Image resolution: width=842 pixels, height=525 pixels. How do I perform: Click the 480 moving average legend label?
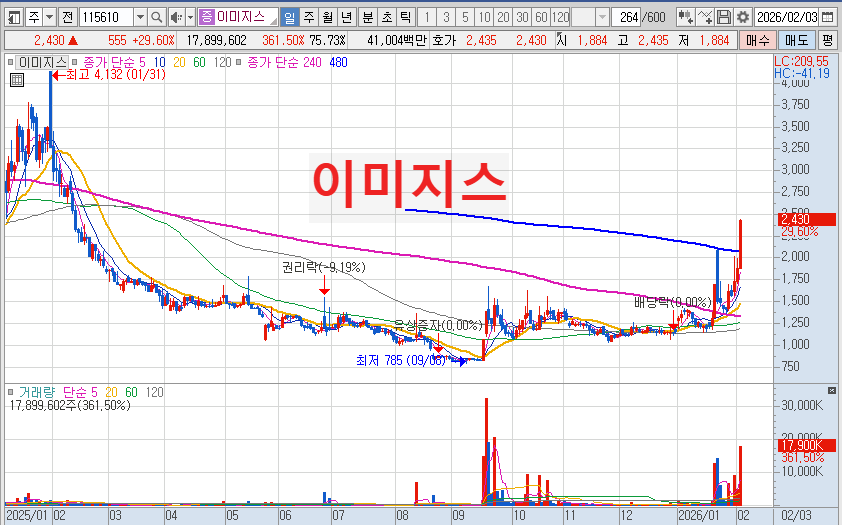click(x=338, y=62)
